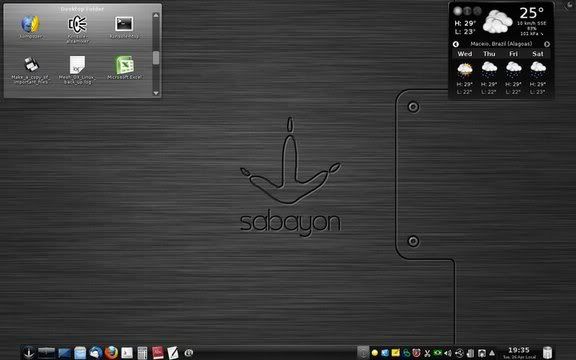Click the 19:35 digital clock
Viewport: 576px width, 360px height.
pyautogui.click(x=519, y=350)
